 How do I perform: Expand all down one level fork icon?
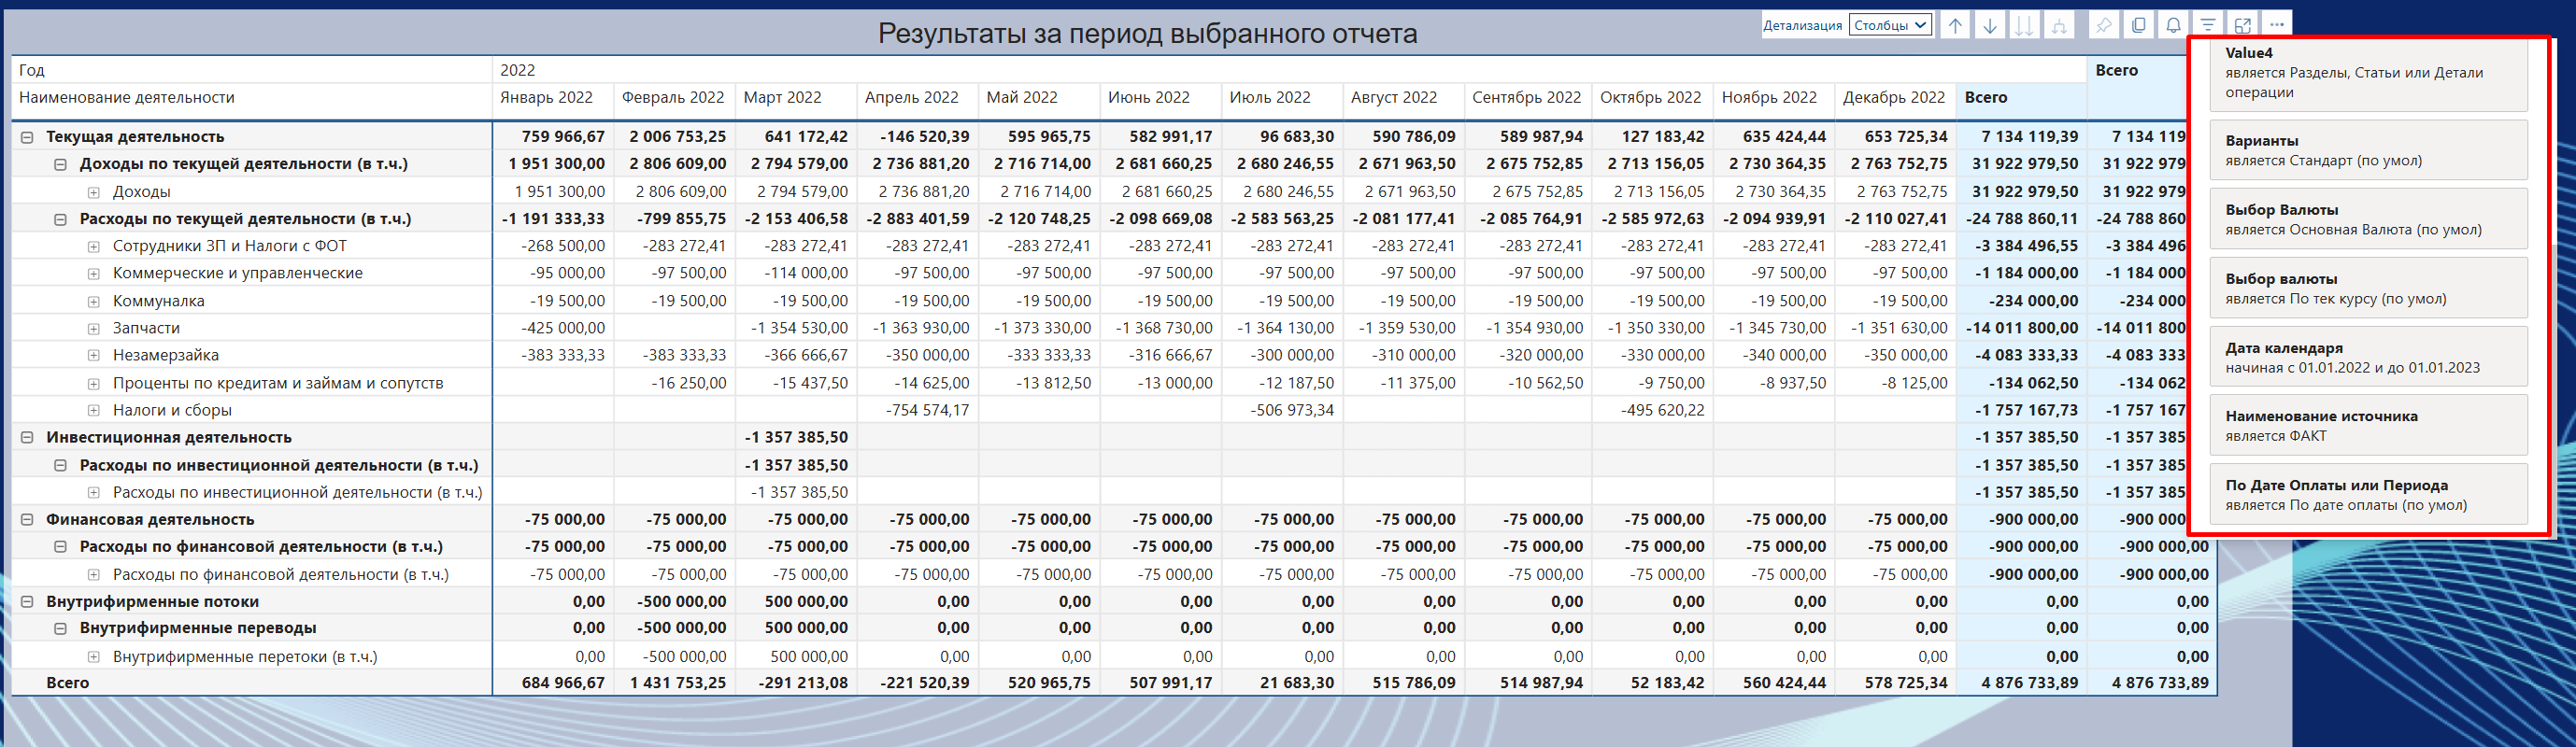[2059, 26]
